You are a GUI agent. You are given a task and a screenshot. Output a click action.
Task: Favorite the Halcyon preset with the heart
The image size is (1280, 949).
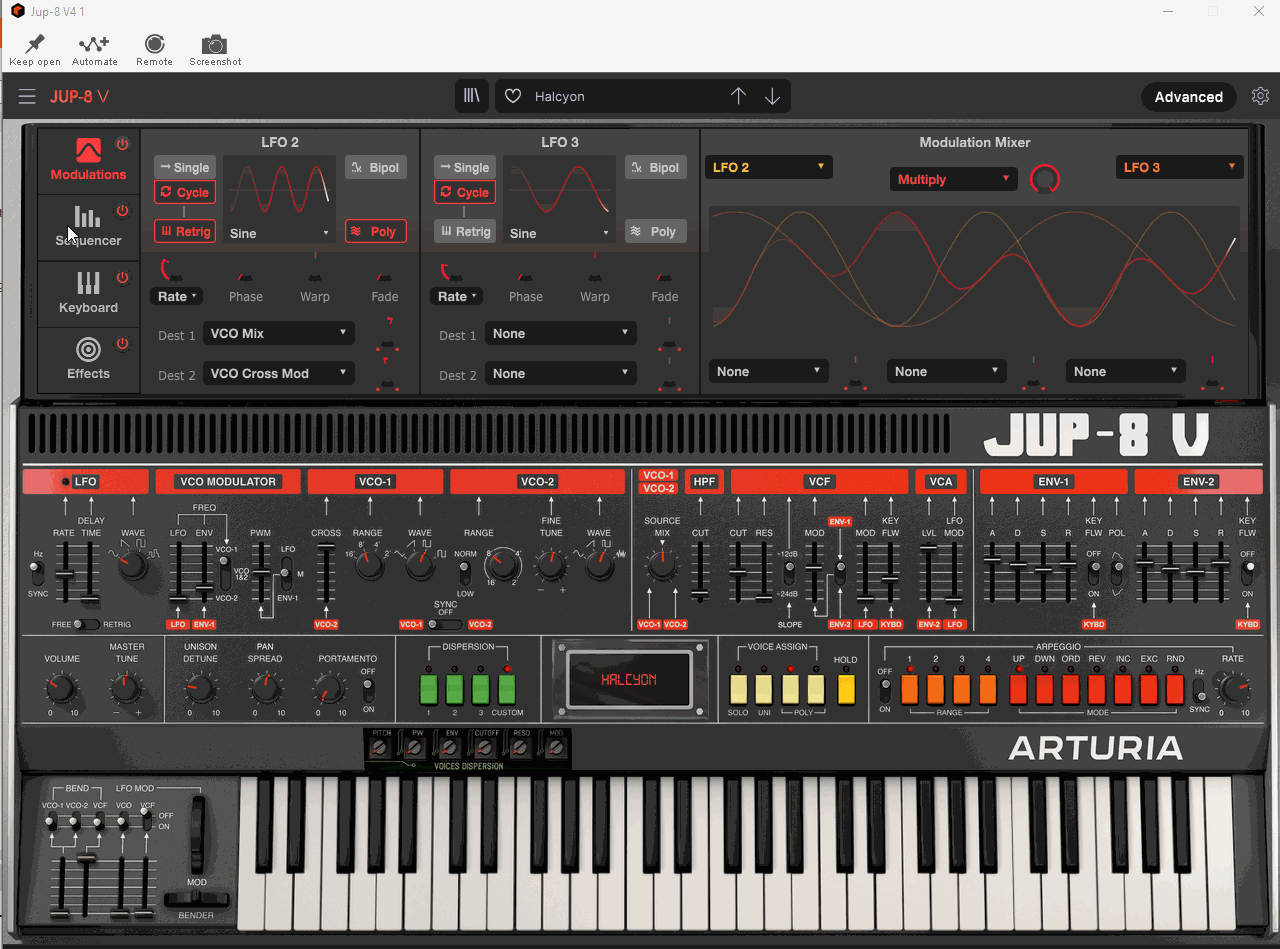coord(512,96)
